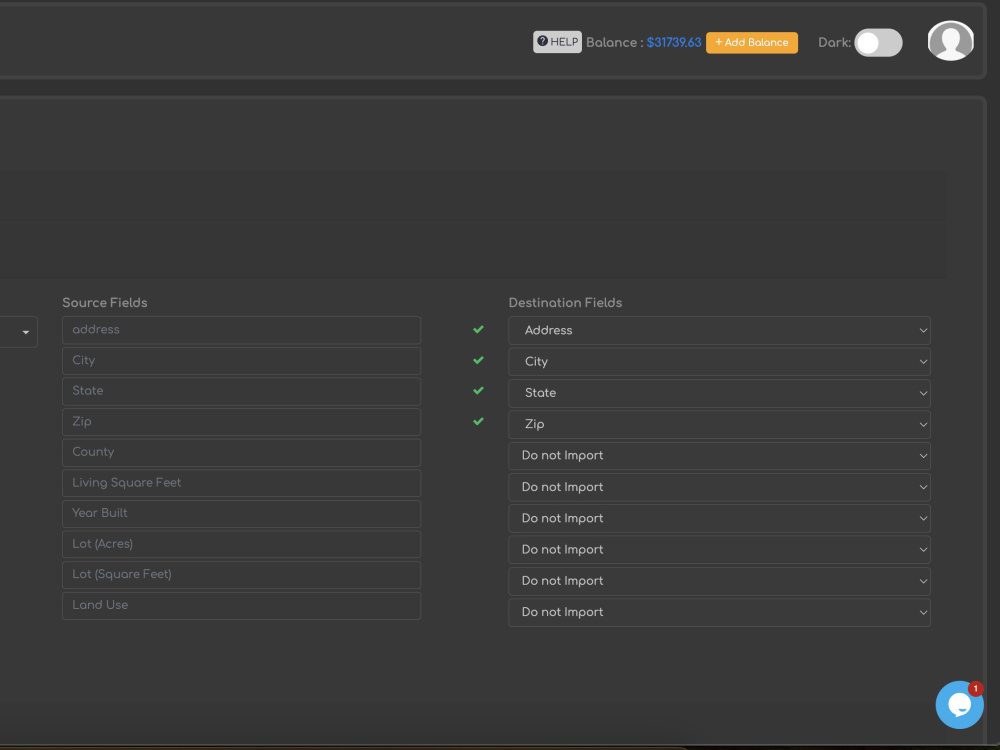
Task: Expand the partially visible dropdown at left edge
Action: [19, 332]
